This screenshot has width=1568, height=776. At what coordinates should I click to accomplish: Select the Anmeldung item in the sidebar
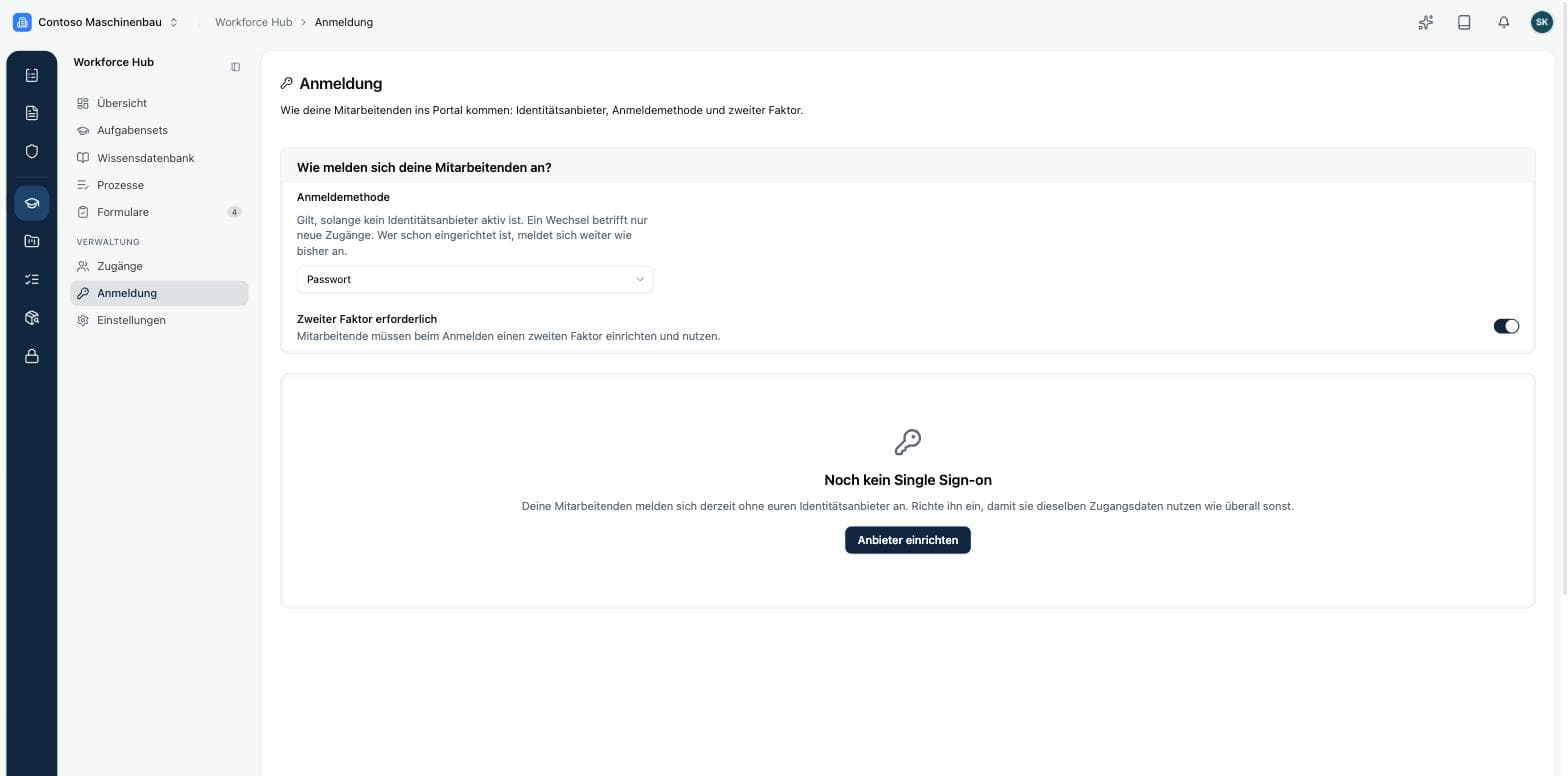pyautogui.click(x=159, y=293)
